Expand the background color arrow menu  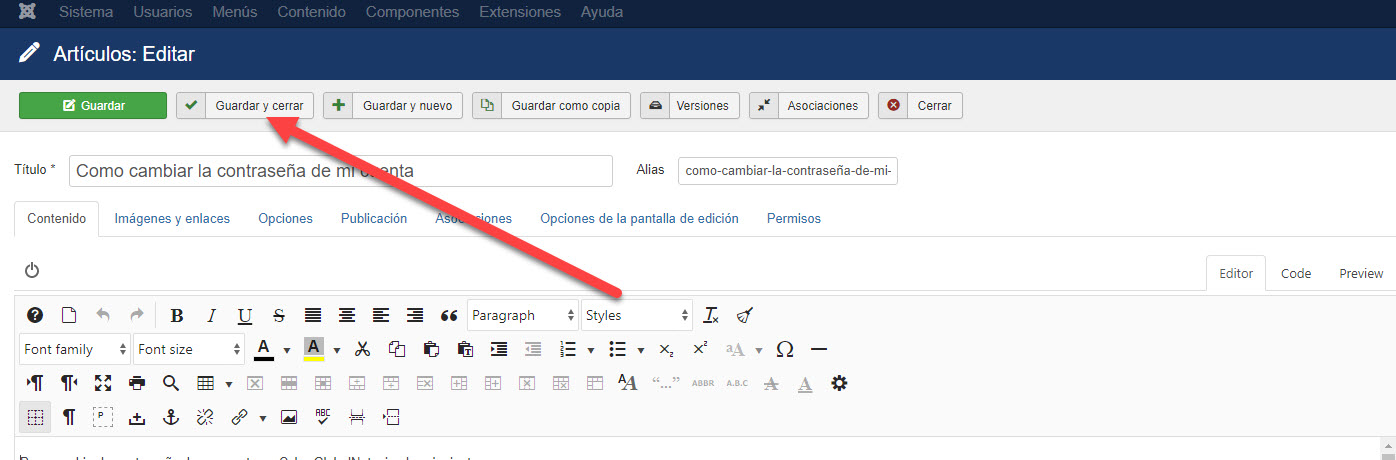pos(337,350)
